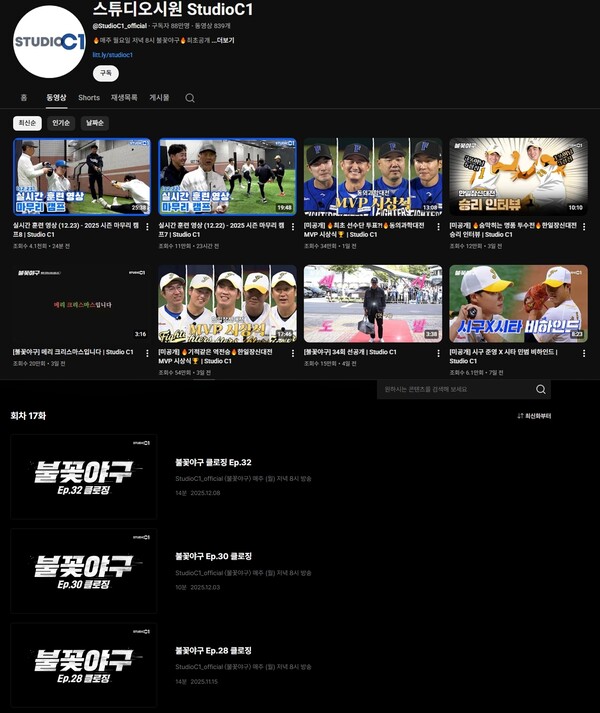The width and height of the screenshot is (600, 713).
Task: Play the 17:46 MVP 시상식 thumbnail
Action: pyautogui.click(x=227, y=304)
